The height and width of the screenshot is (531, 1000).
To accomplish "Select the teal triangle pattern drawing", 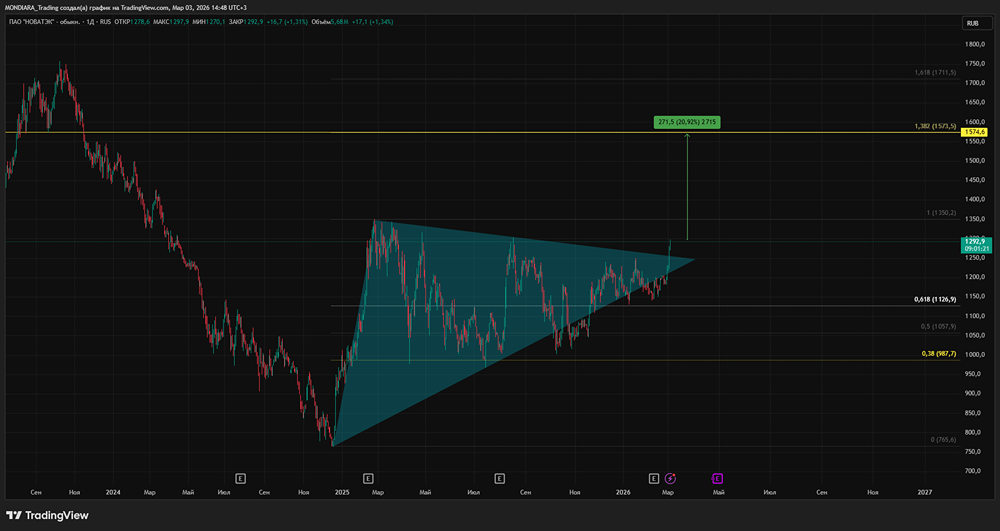I will [450, 300].
